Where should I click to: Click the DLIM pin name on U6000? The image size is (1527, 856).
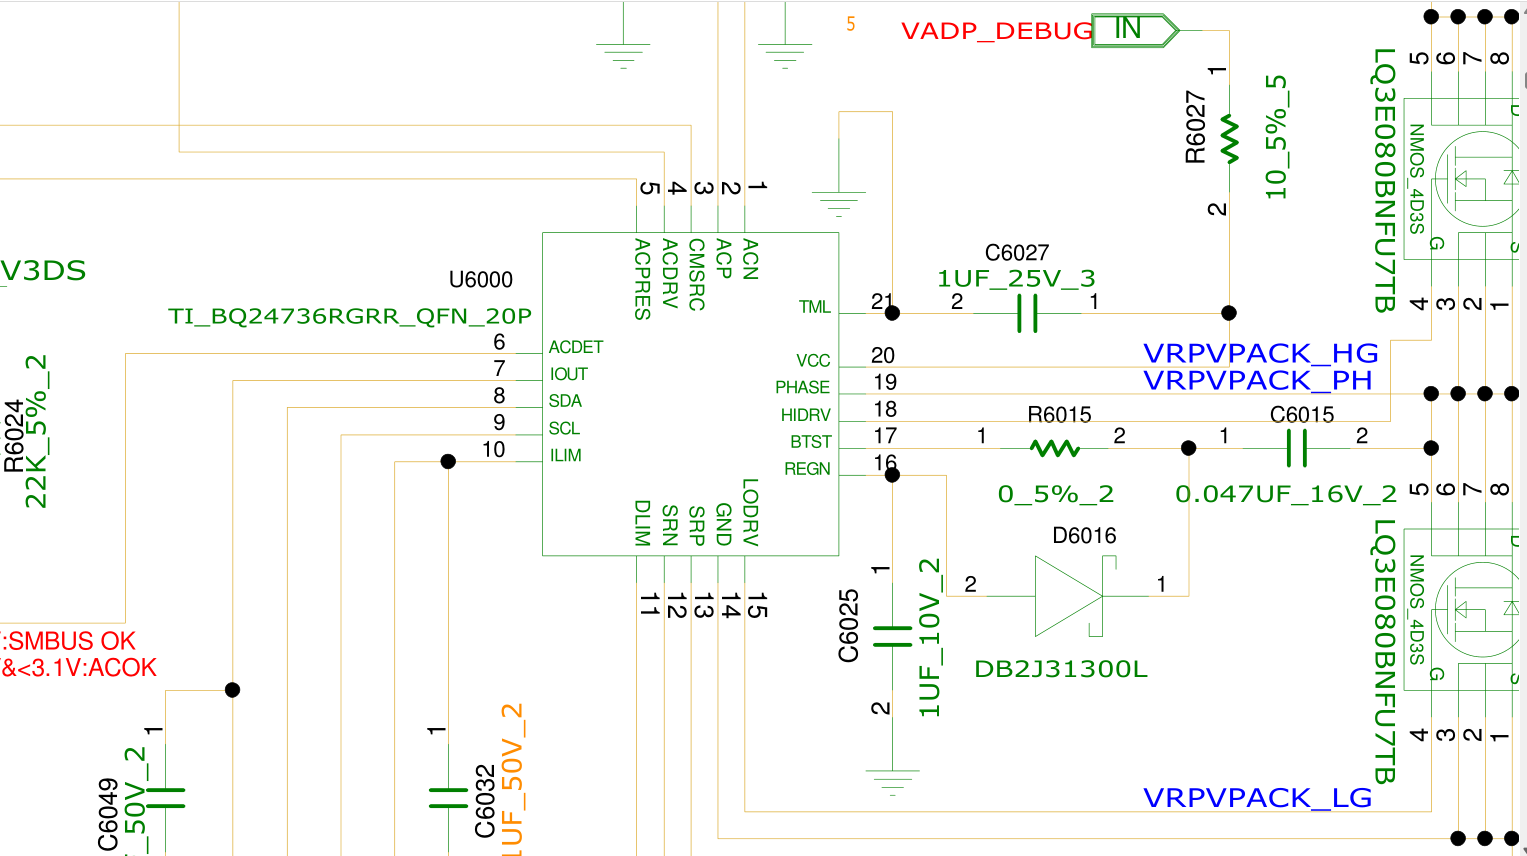click(643, 523)
